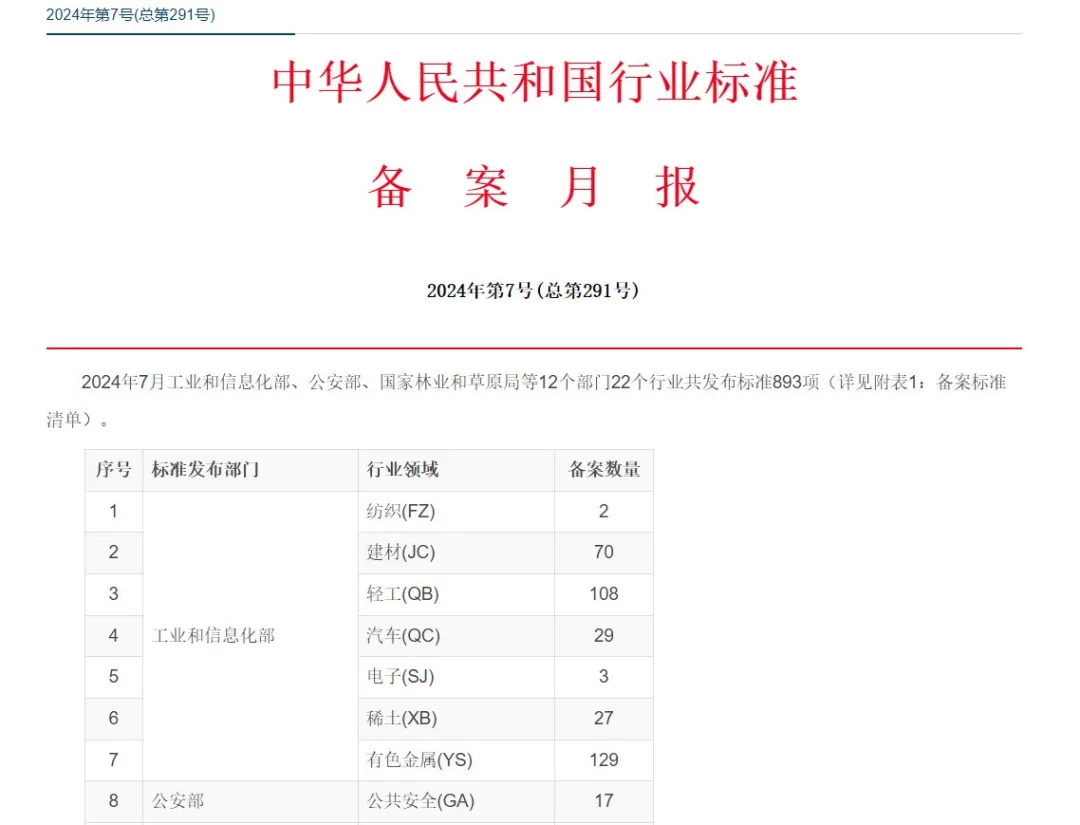The width and height of the screenshot is (1080, 825).
Task: Click the 有色金属(YS) industry cell
Action: tap(419, 760)
